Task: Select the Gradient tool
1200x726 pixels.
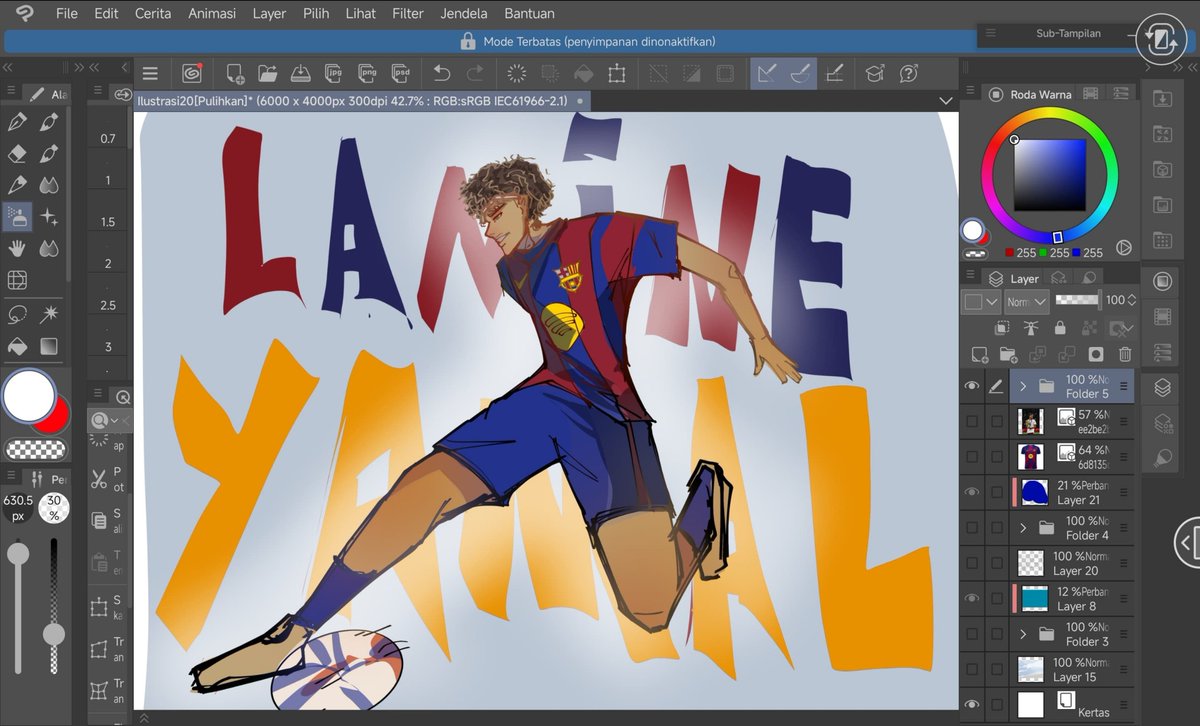Action: point(49,346)
